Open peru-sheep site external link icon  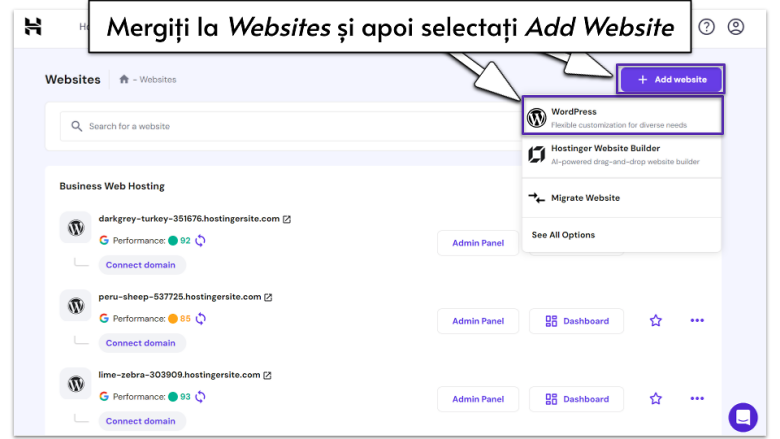click(x=268, y=297)
